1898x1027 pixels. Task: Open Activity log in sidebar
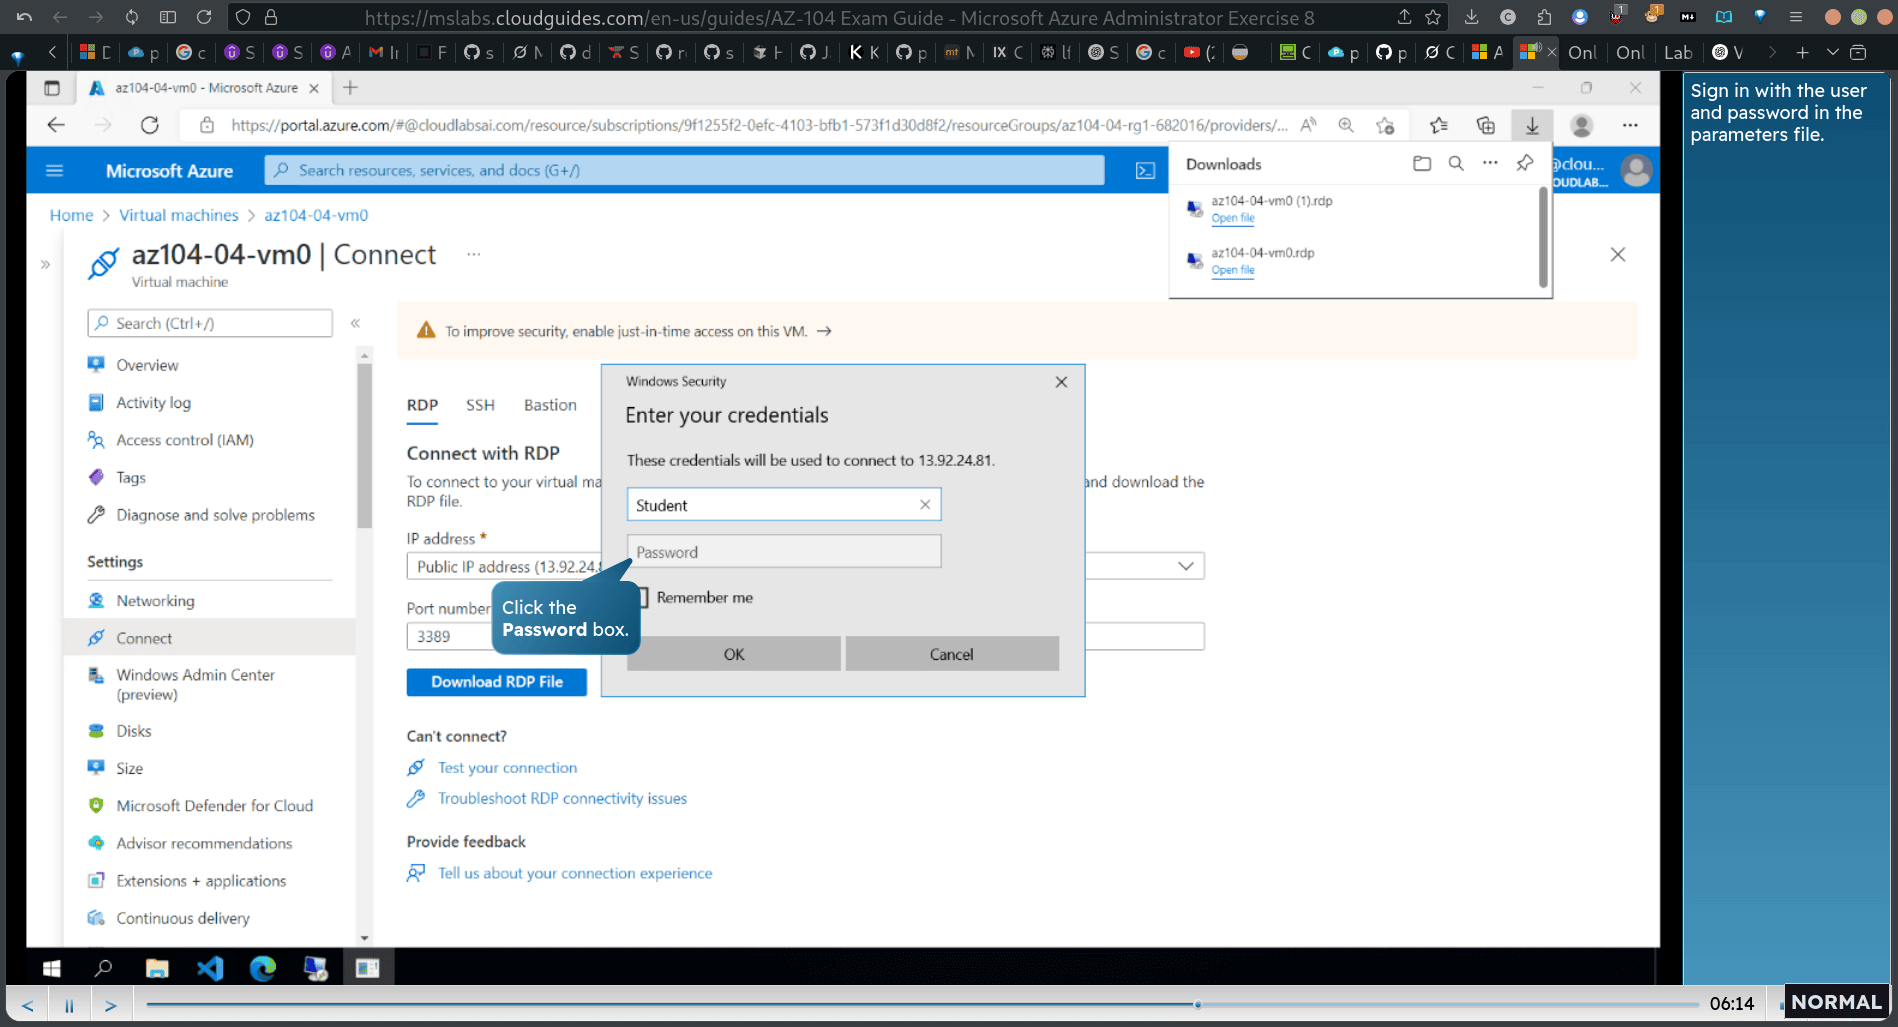153,403
